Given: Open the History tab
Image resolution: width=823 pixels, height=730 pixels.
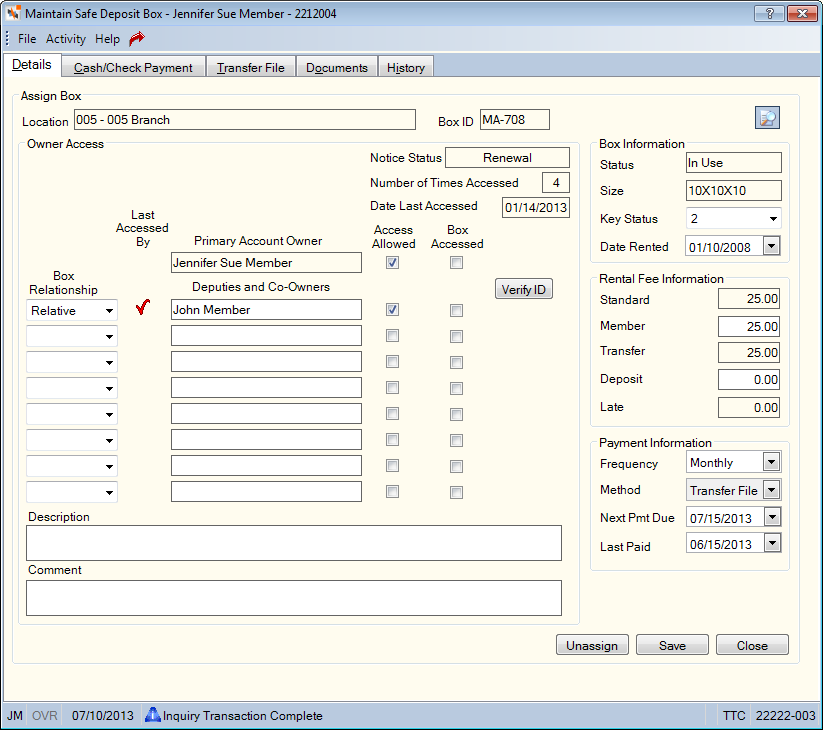Looking at the screenshot, I should point(406,68).
